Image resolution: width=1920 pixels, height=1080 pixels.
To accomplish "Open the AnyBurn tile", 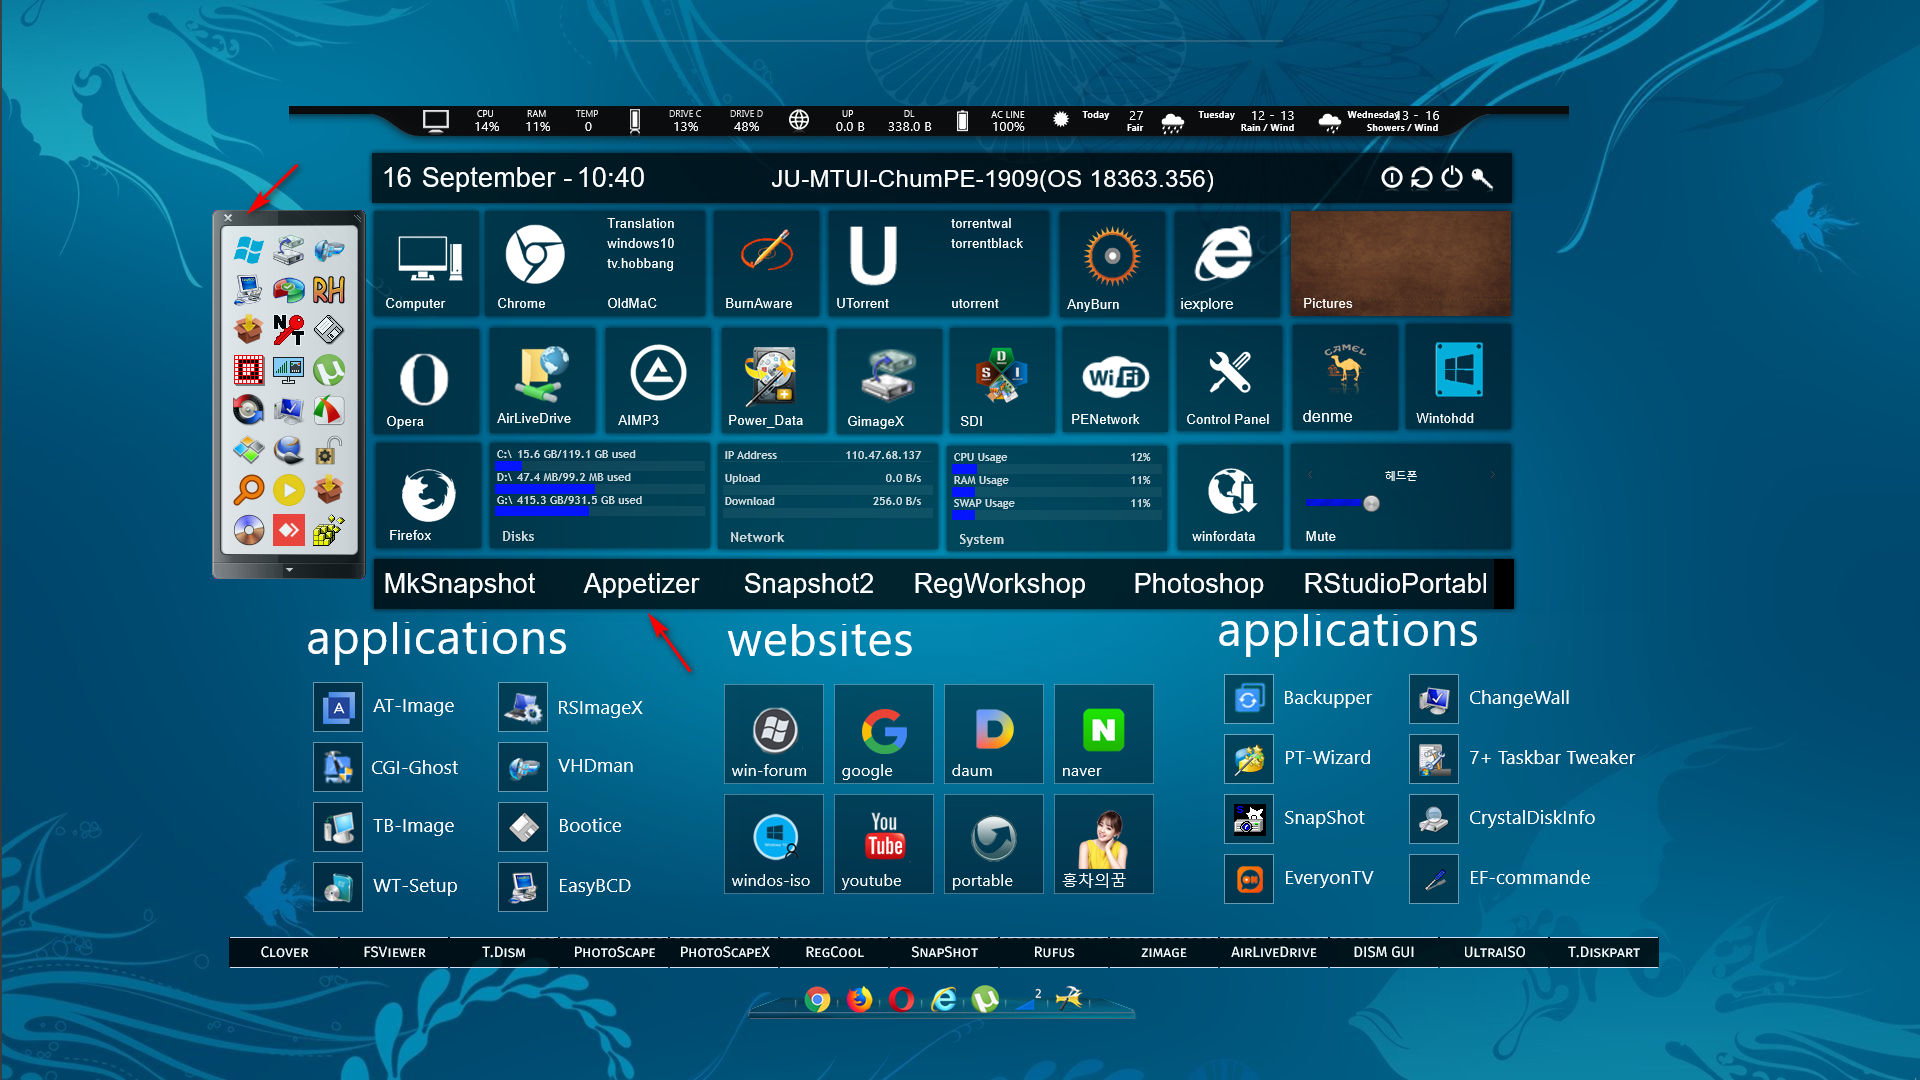I will coord(1112,263).
